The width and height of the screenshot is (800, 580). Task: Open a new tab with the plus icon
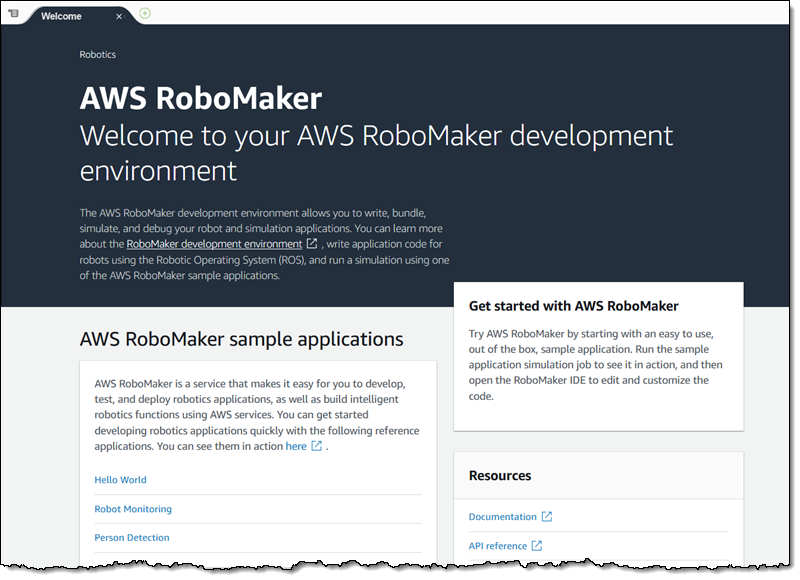click(146, 13)
